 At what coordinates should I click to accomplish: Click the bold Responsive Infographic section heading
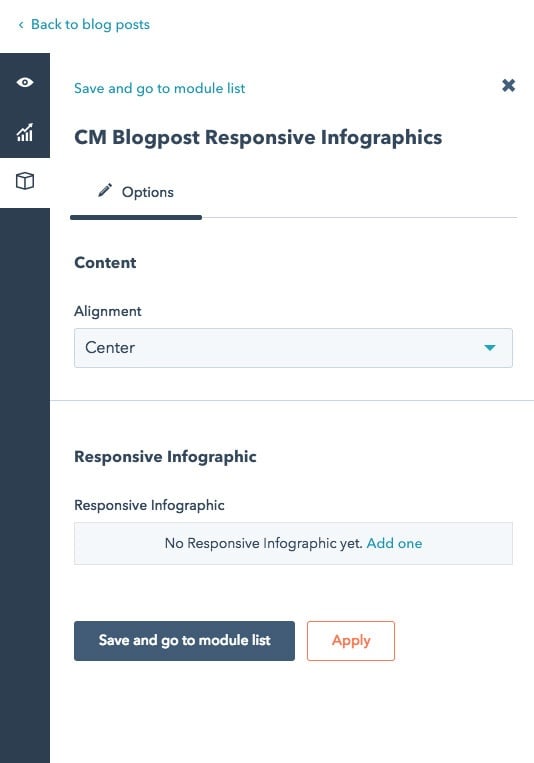[165, 457]
